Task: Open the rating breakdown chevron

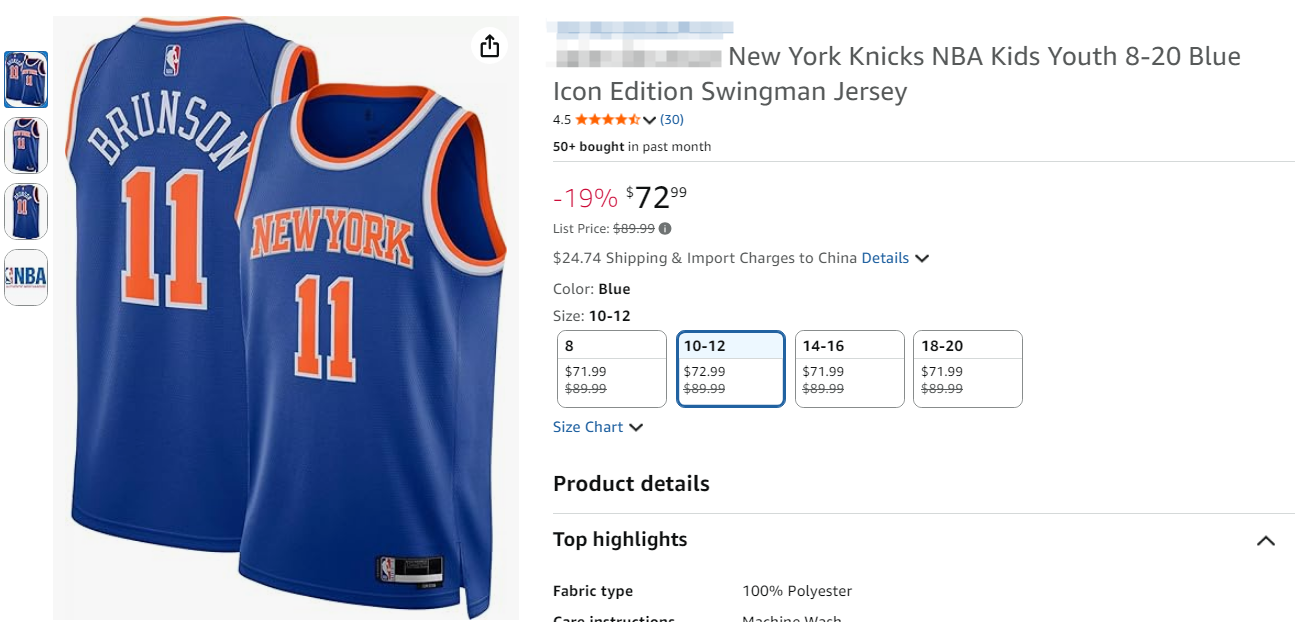Action: (x=650, y=121)
